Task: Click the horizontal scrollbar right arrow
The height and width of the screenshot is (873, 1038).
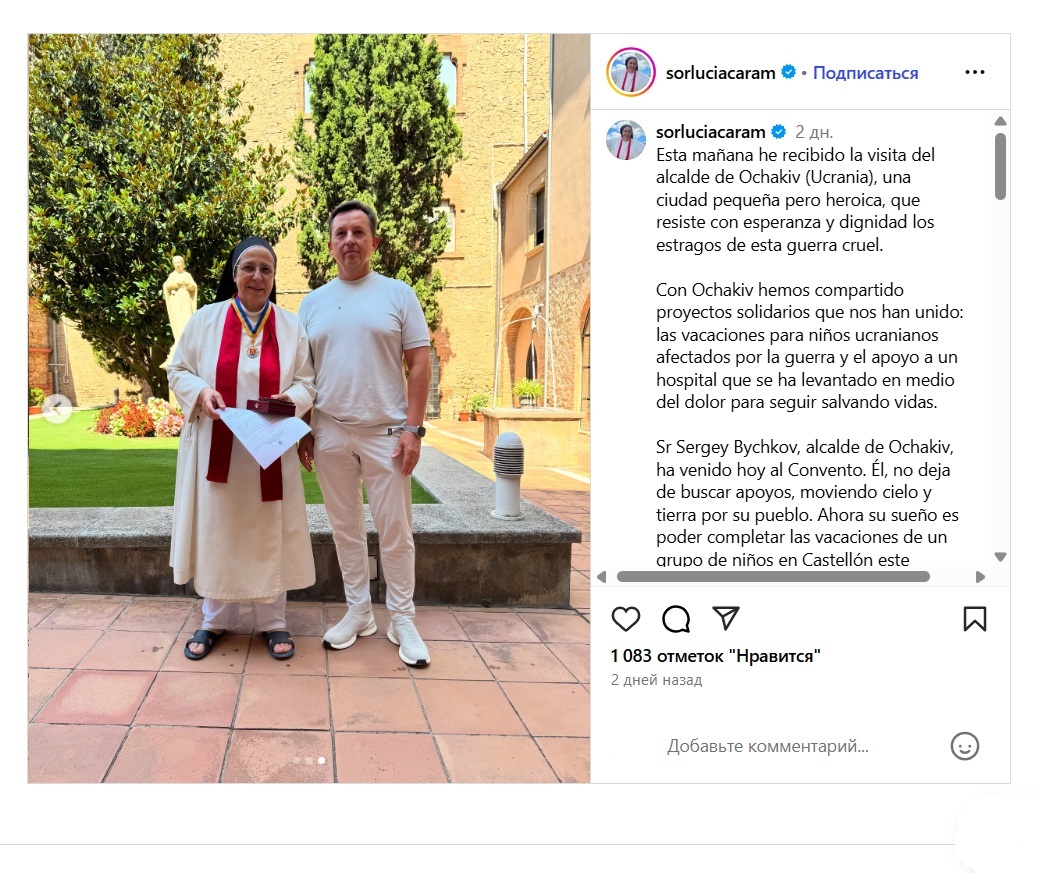Action: pyautogui.click(x=980, y=576)
